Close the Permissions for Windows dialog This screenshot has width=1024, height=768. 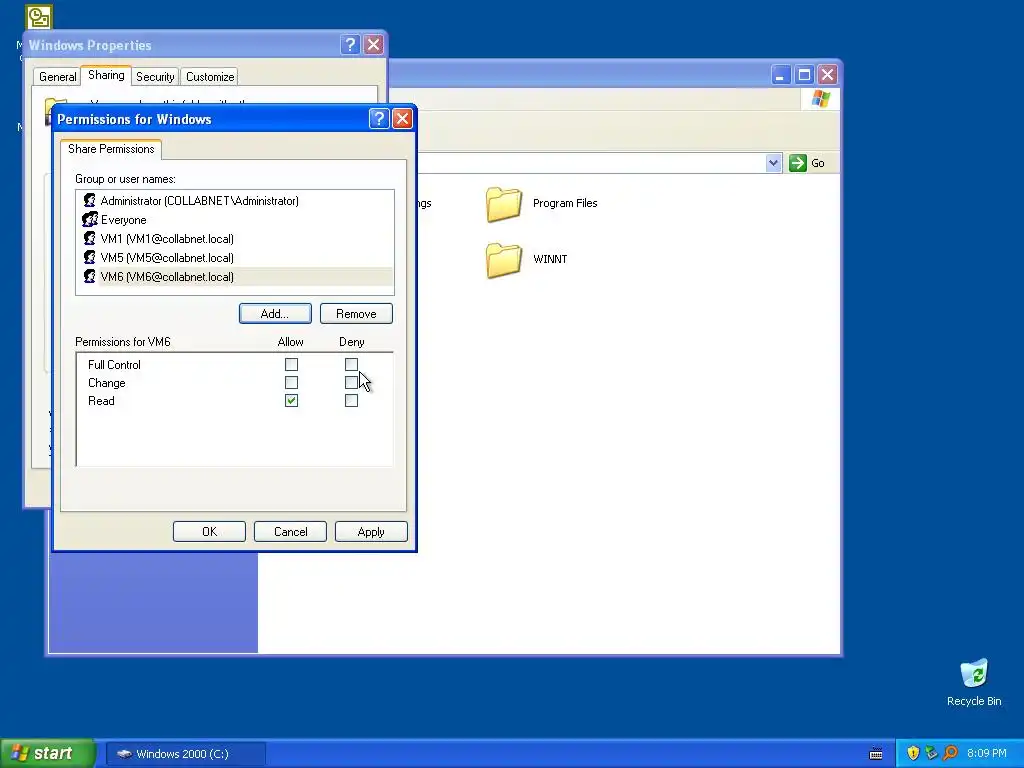pyautogui.click(x=402, y=119)
